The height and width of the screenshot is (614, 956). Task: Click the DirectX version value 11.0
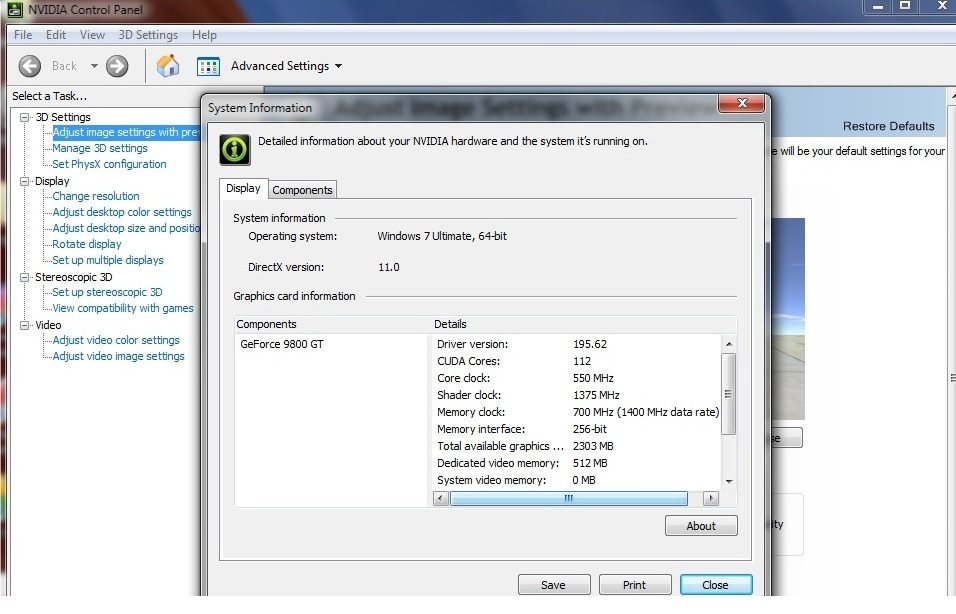point(388,267)
